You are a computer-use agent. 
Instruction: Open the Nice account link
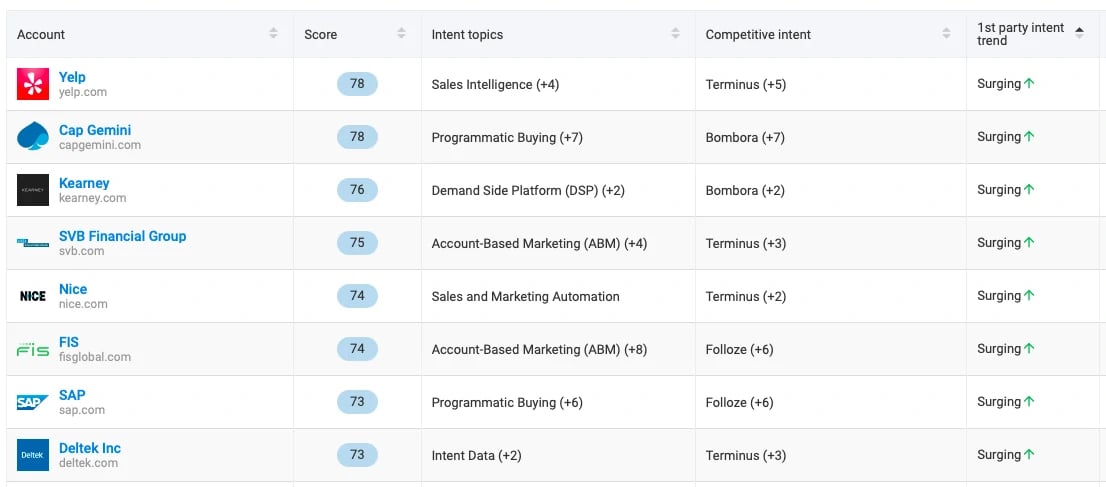[73, 289]
